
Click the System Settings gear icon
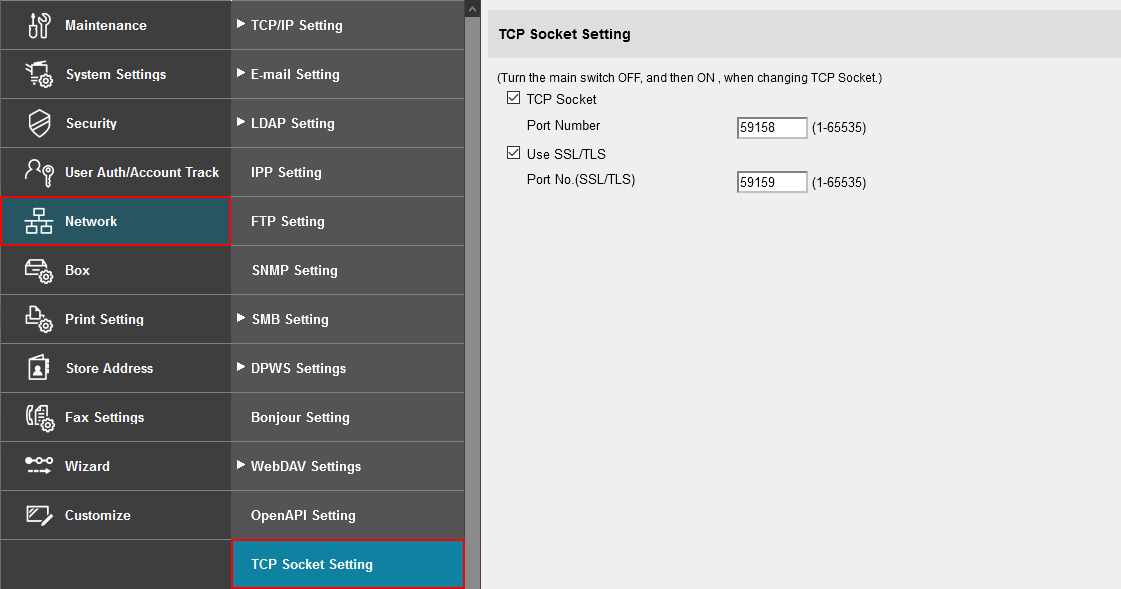(39, 74)
